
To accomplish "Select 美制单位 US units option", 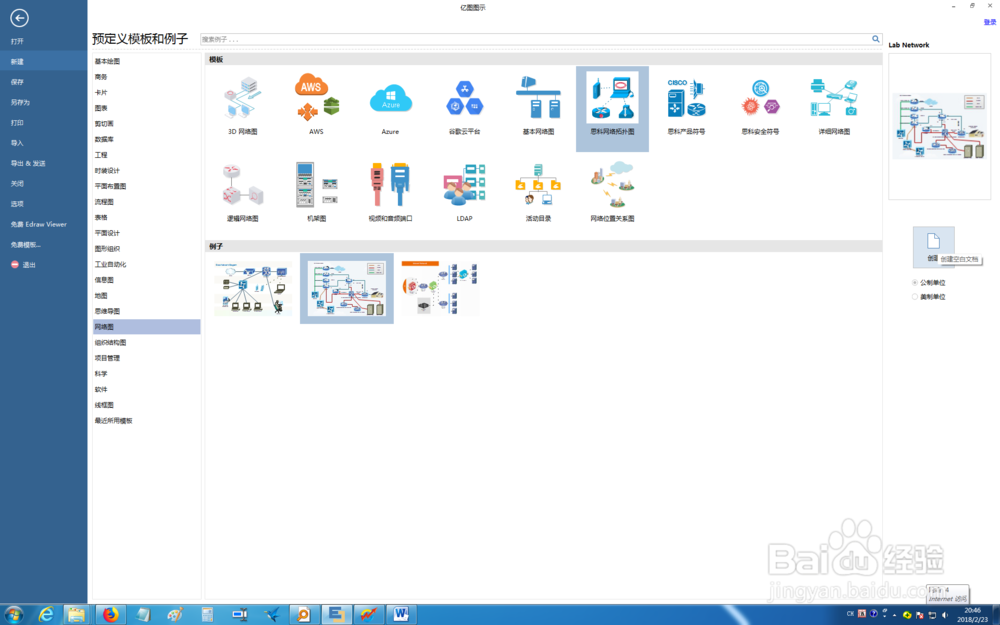I will (x=929, y=297).
